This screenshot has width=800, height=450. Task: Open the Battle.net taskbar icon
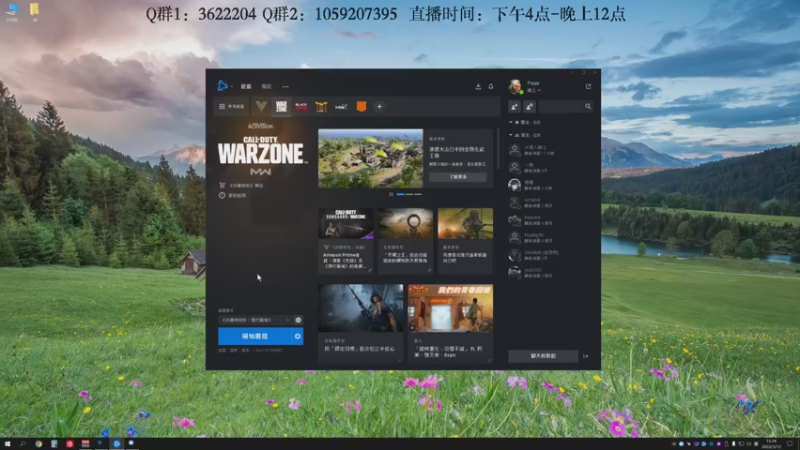tap(116, 444)
